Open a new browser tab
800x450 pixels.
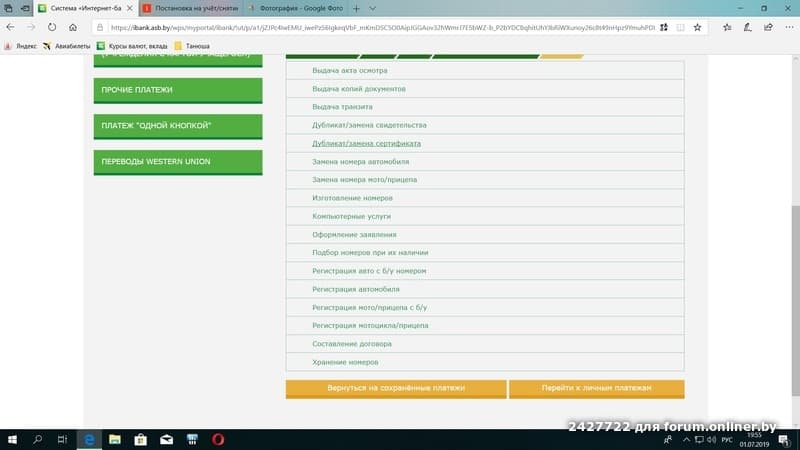(x=356, y=8)
